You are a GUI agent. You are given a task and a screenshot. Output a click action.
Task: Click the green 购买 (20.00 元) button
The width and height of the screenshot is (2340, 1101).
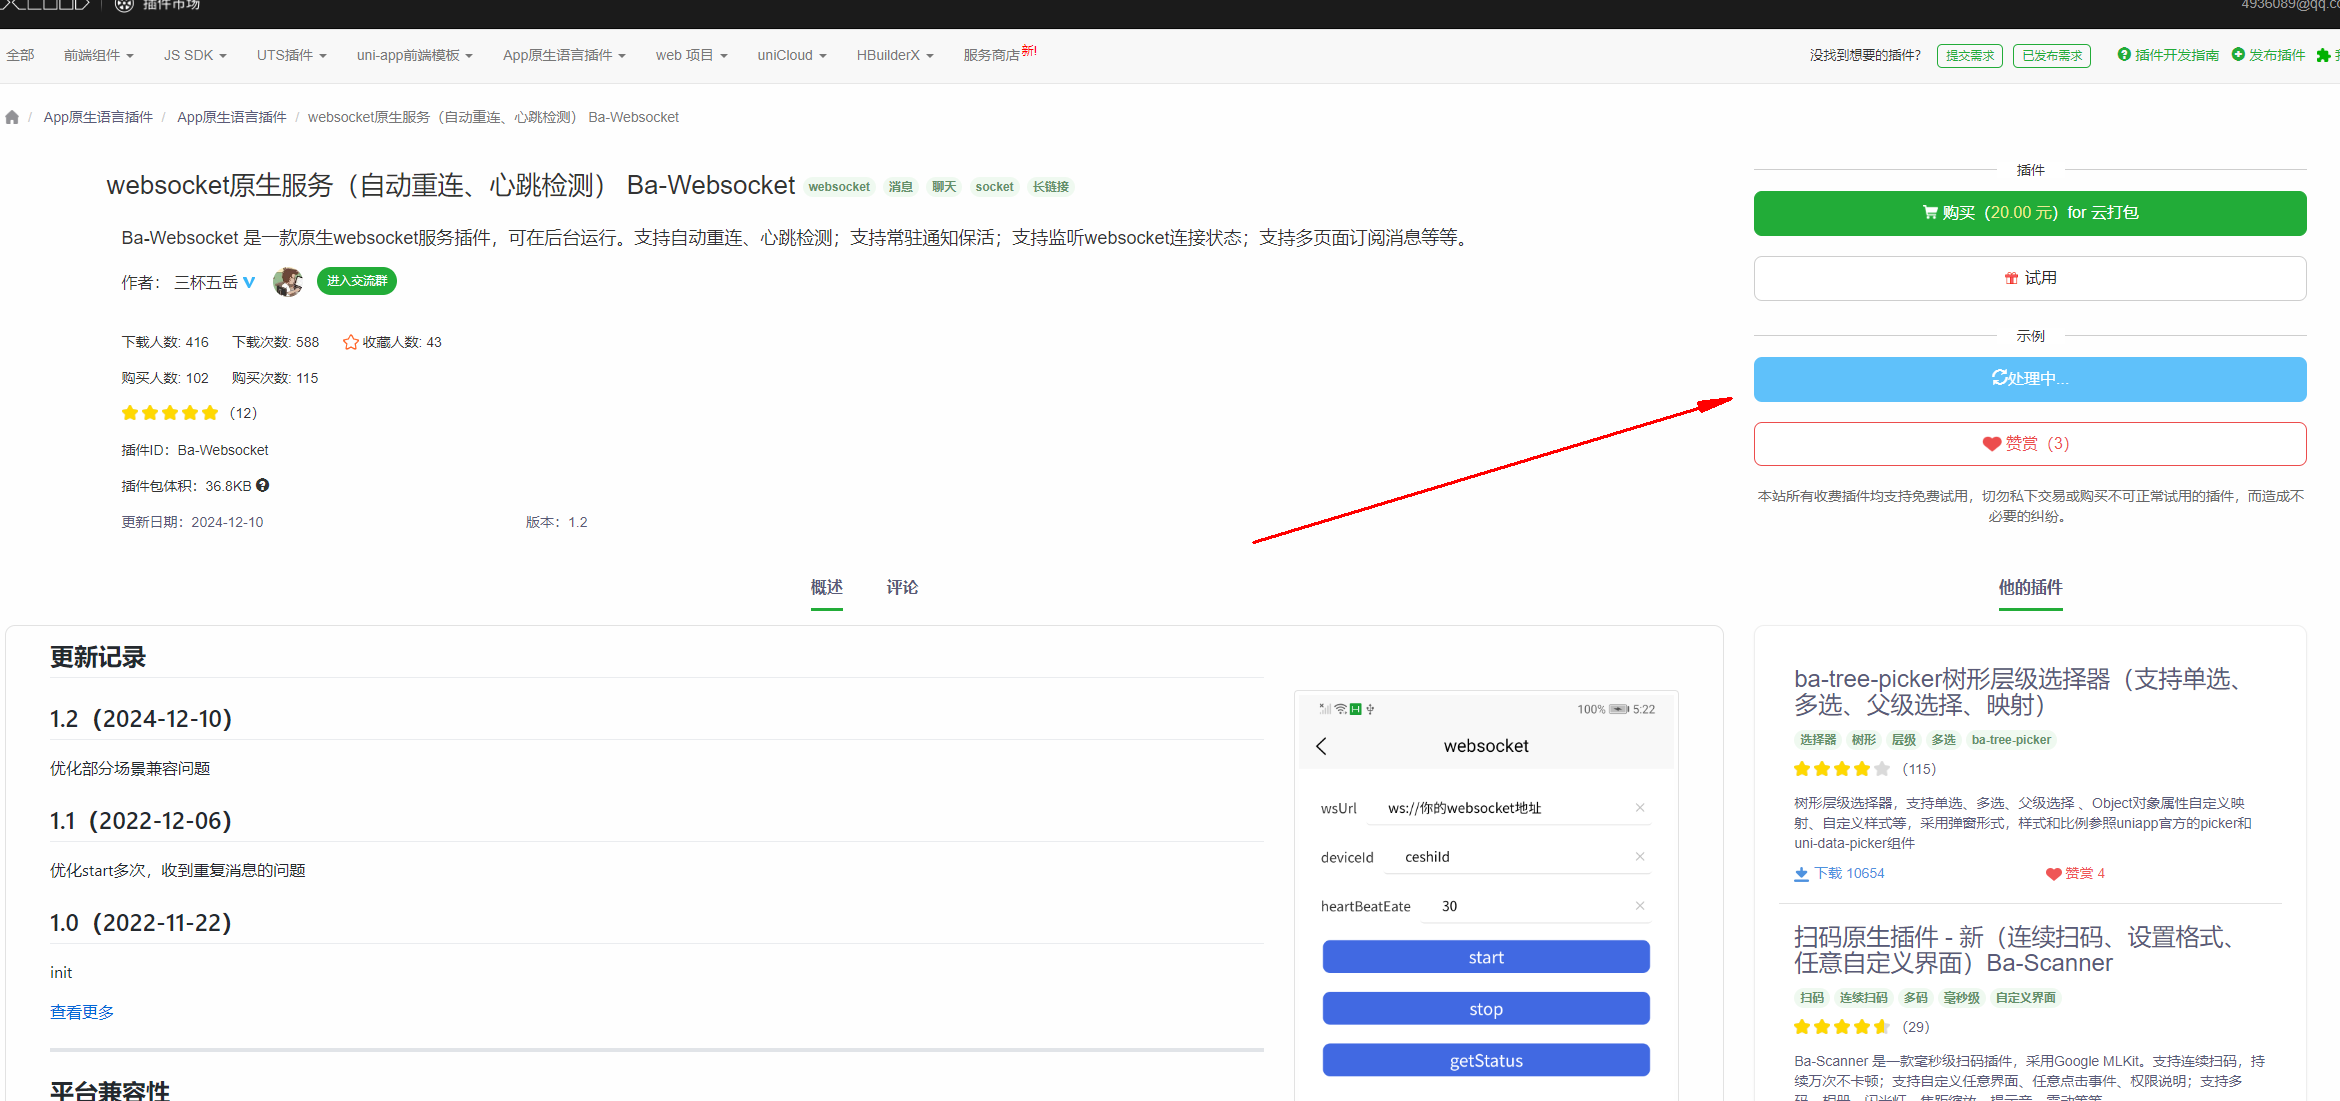tap(2030, 214)
